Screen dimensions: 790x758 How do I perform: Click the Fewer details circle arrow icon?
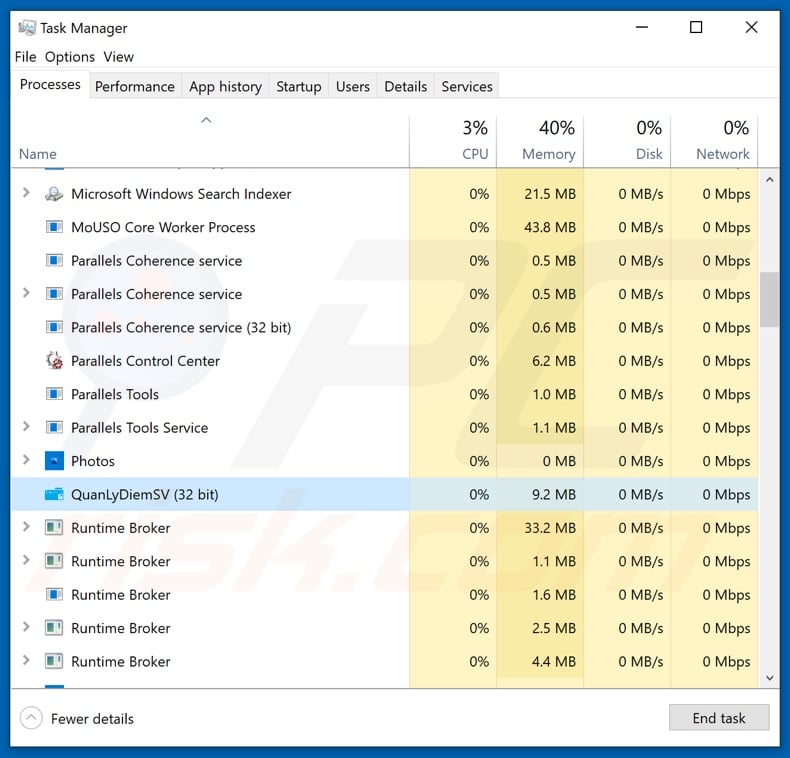pos(31,718)
